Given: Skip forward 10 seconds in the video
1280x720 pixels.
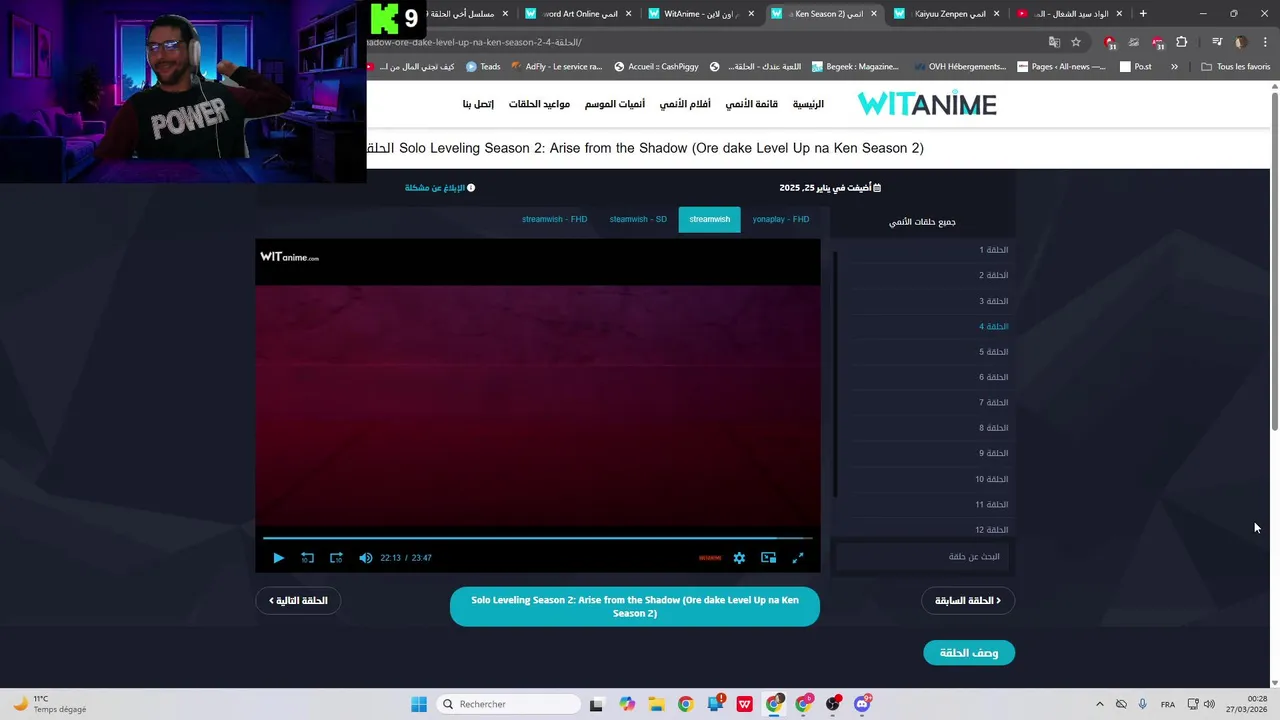Looking at the screenshot, I should [x=336, y=558].
